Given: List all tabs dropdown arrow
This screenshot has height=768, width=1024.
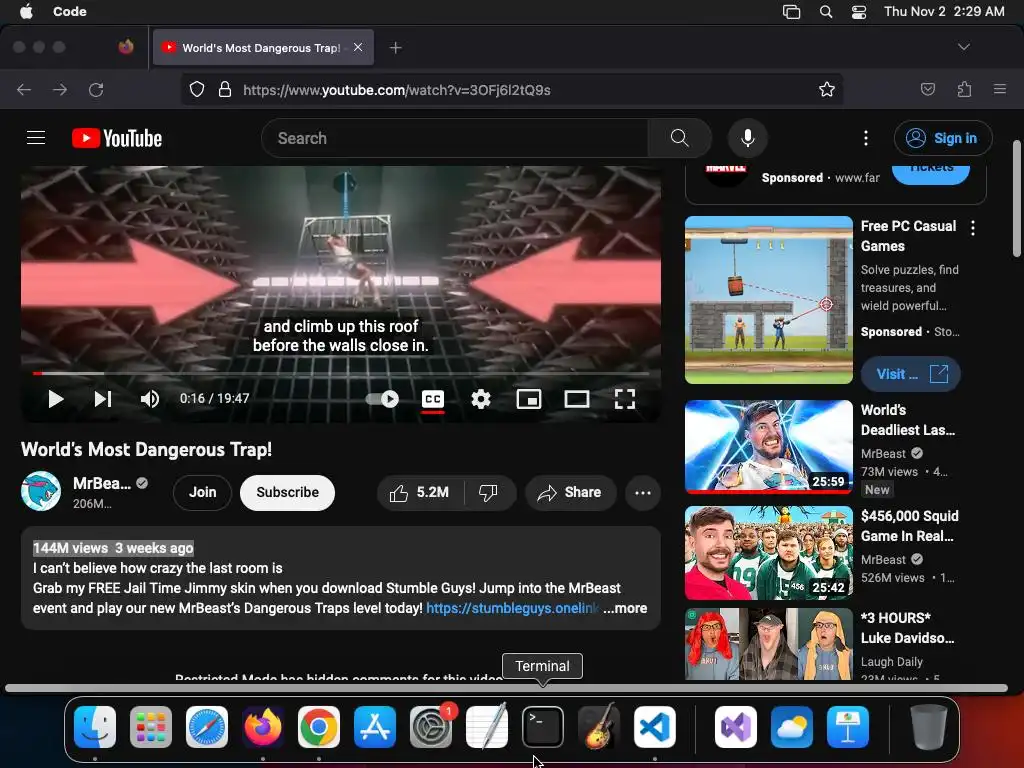Looking at the screenshot, I should tap(963, 47).
